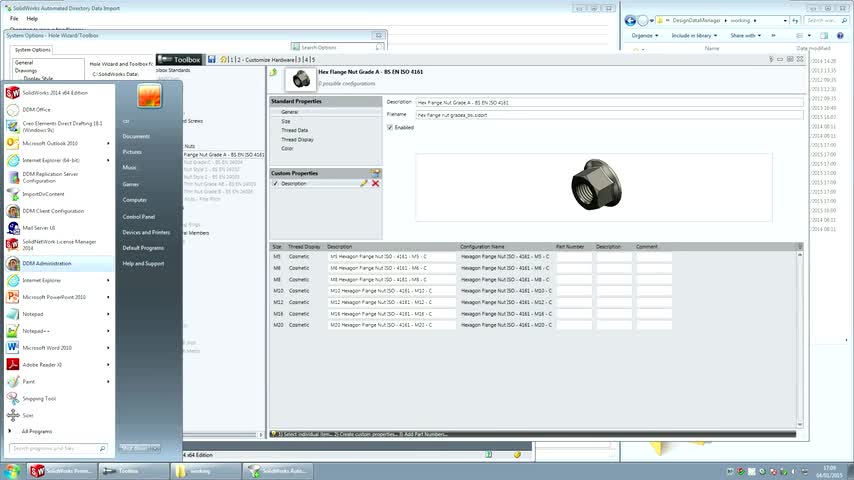Click the Filename input field
This screenshot has height=480, width=854.
pos(609,115)
